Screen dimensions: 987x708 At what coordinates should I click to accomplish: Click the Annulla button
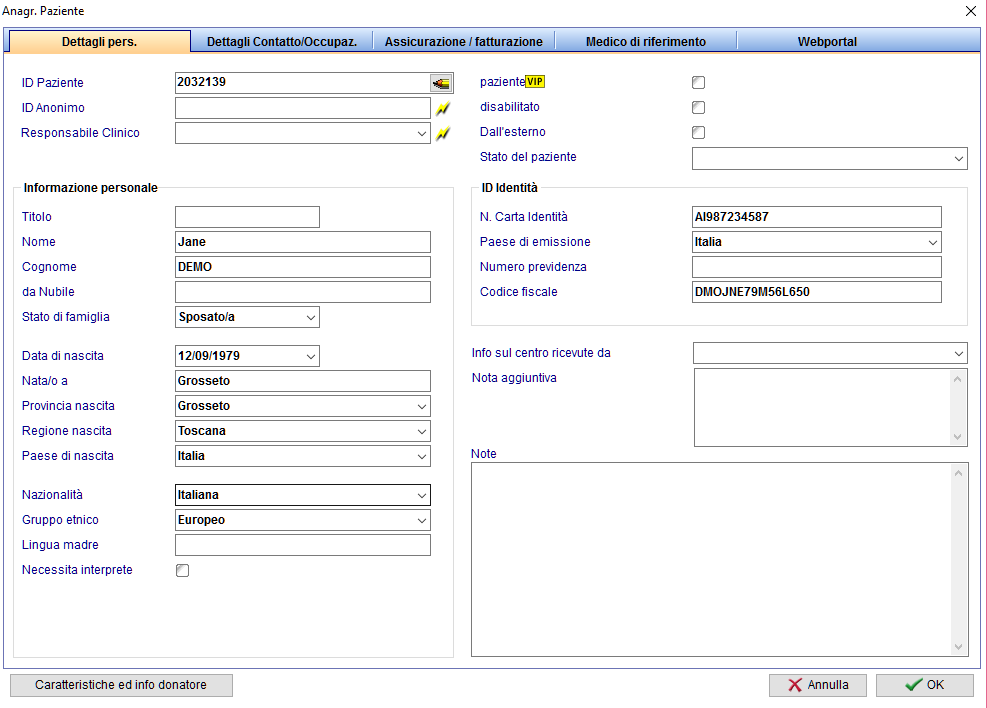(x=818, y=685)
